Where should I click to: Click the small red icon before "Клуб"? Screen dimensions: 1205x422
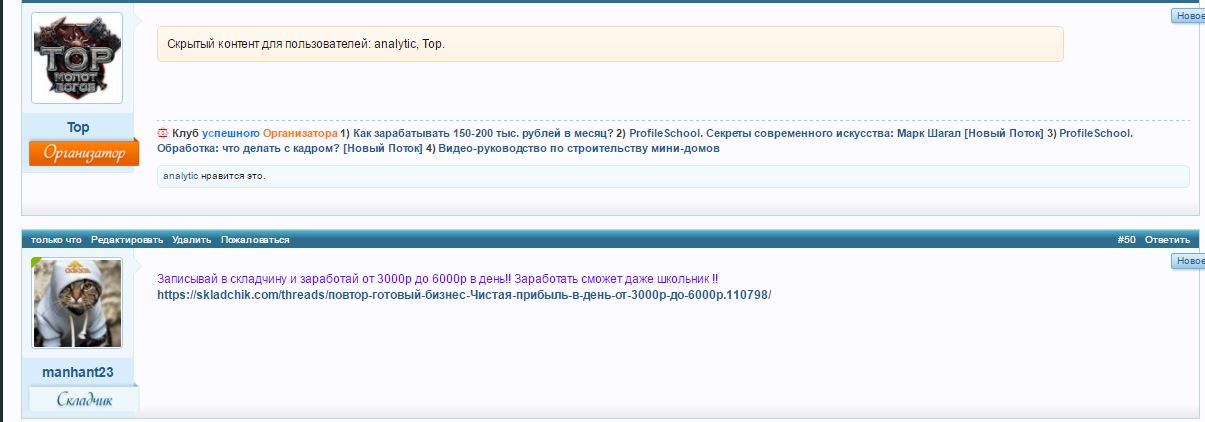[163, 133]
